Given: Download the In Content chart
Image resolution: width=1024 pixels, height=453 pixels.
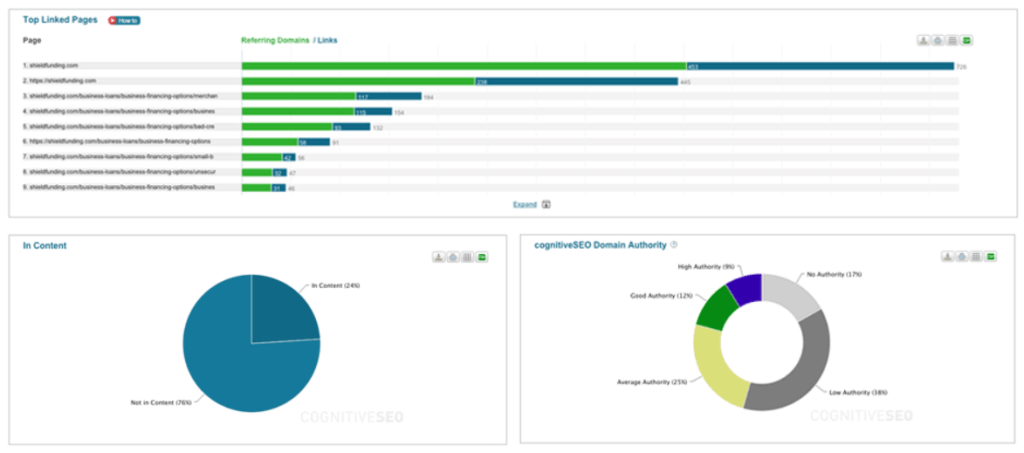Looking at the screenshot, I should pos(438,257).
